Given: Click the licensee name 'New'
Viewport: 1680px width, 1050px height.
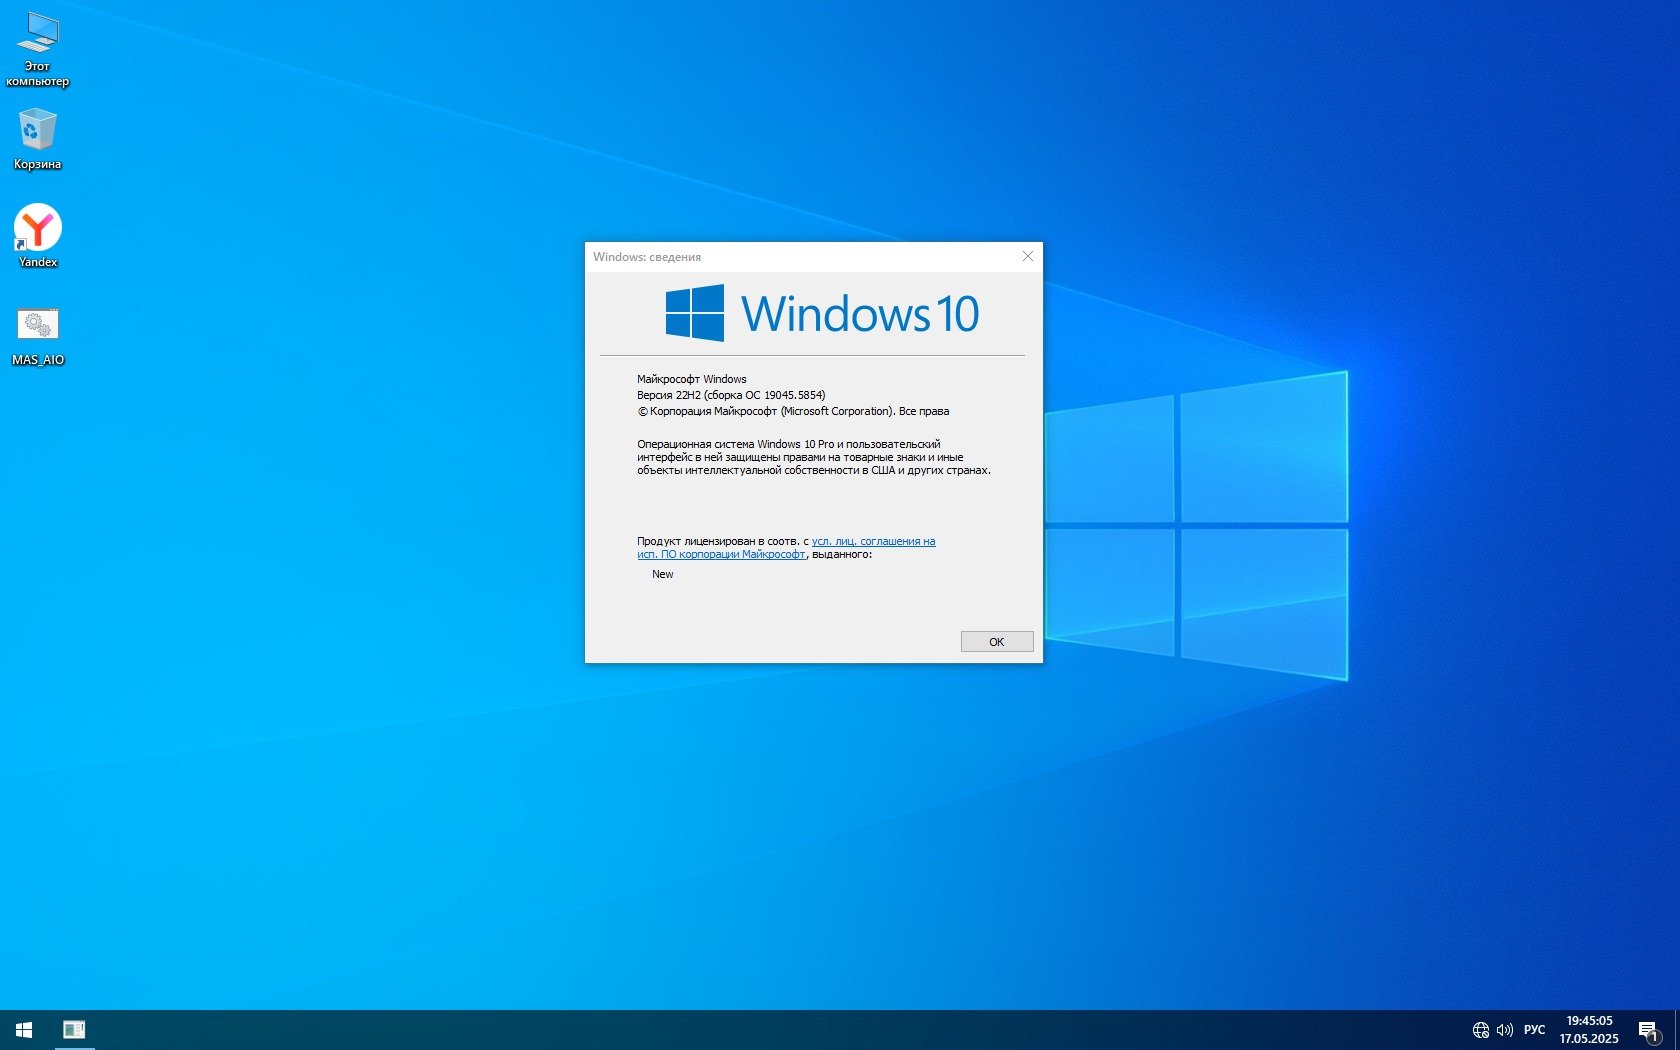Looking at the screenshot, I should pos(662,574).
